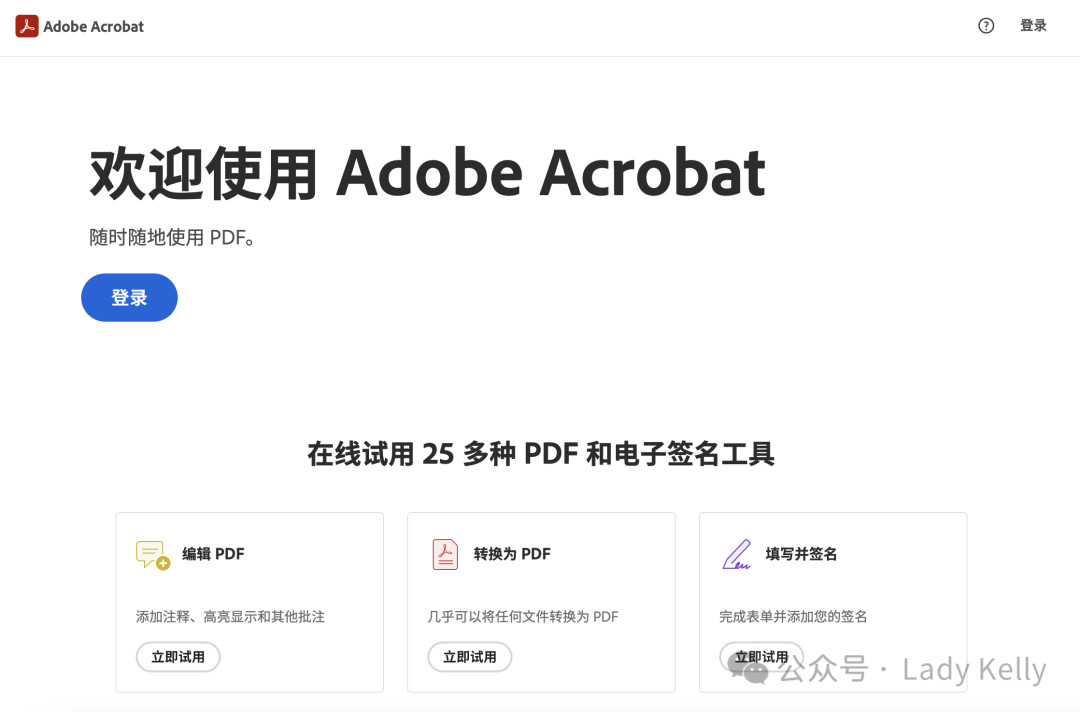Click the 欢迎使用 Adobe Acrobat heading
This screenshot has height=712, width=1080.
coord(427,173)
